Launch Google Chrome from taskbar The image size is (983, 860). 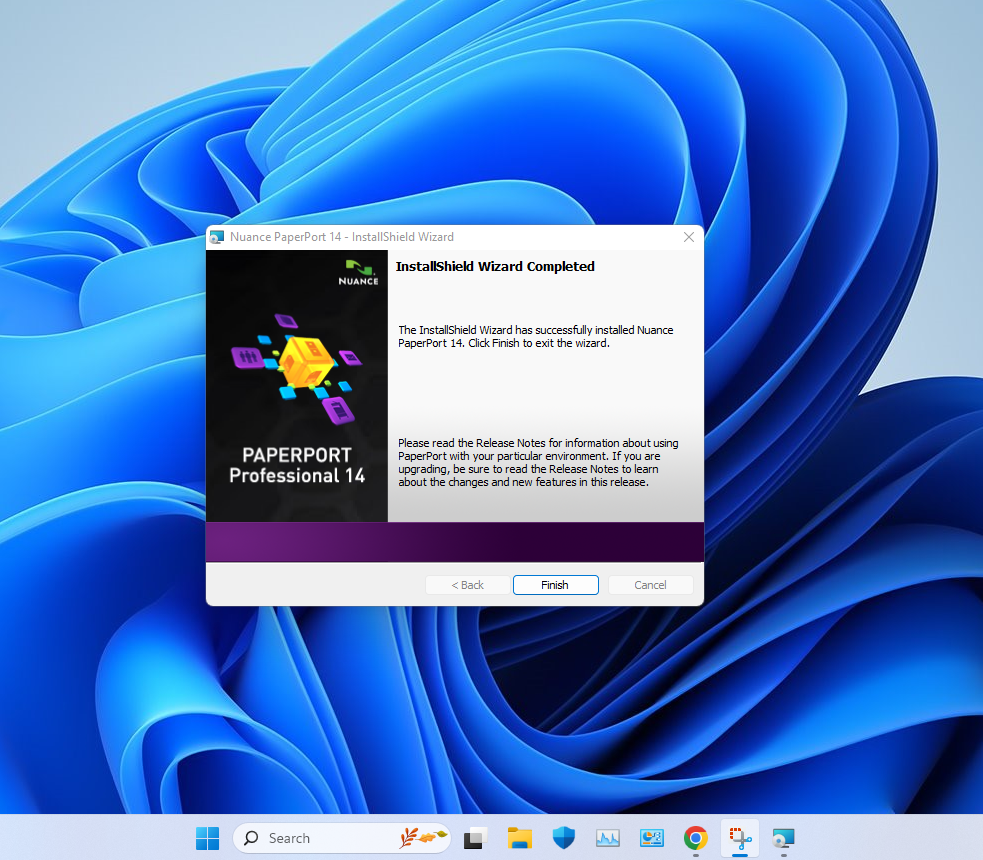coord(696,838)
